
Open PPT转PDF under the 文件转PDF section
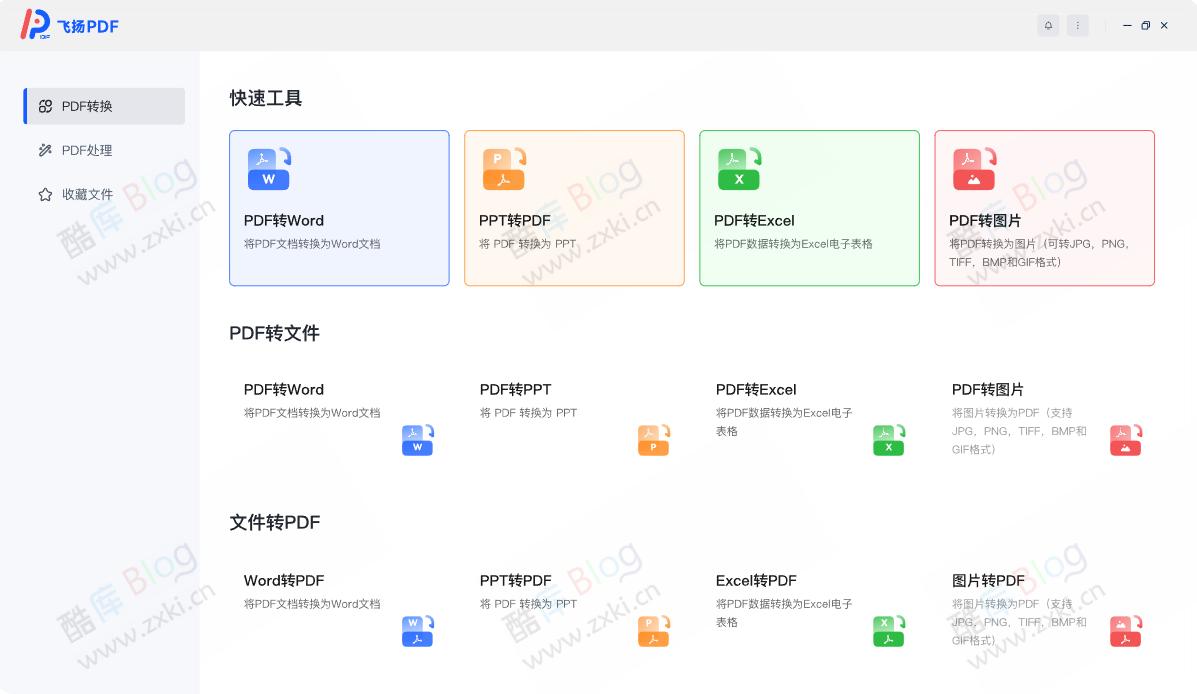pos(516,580)
